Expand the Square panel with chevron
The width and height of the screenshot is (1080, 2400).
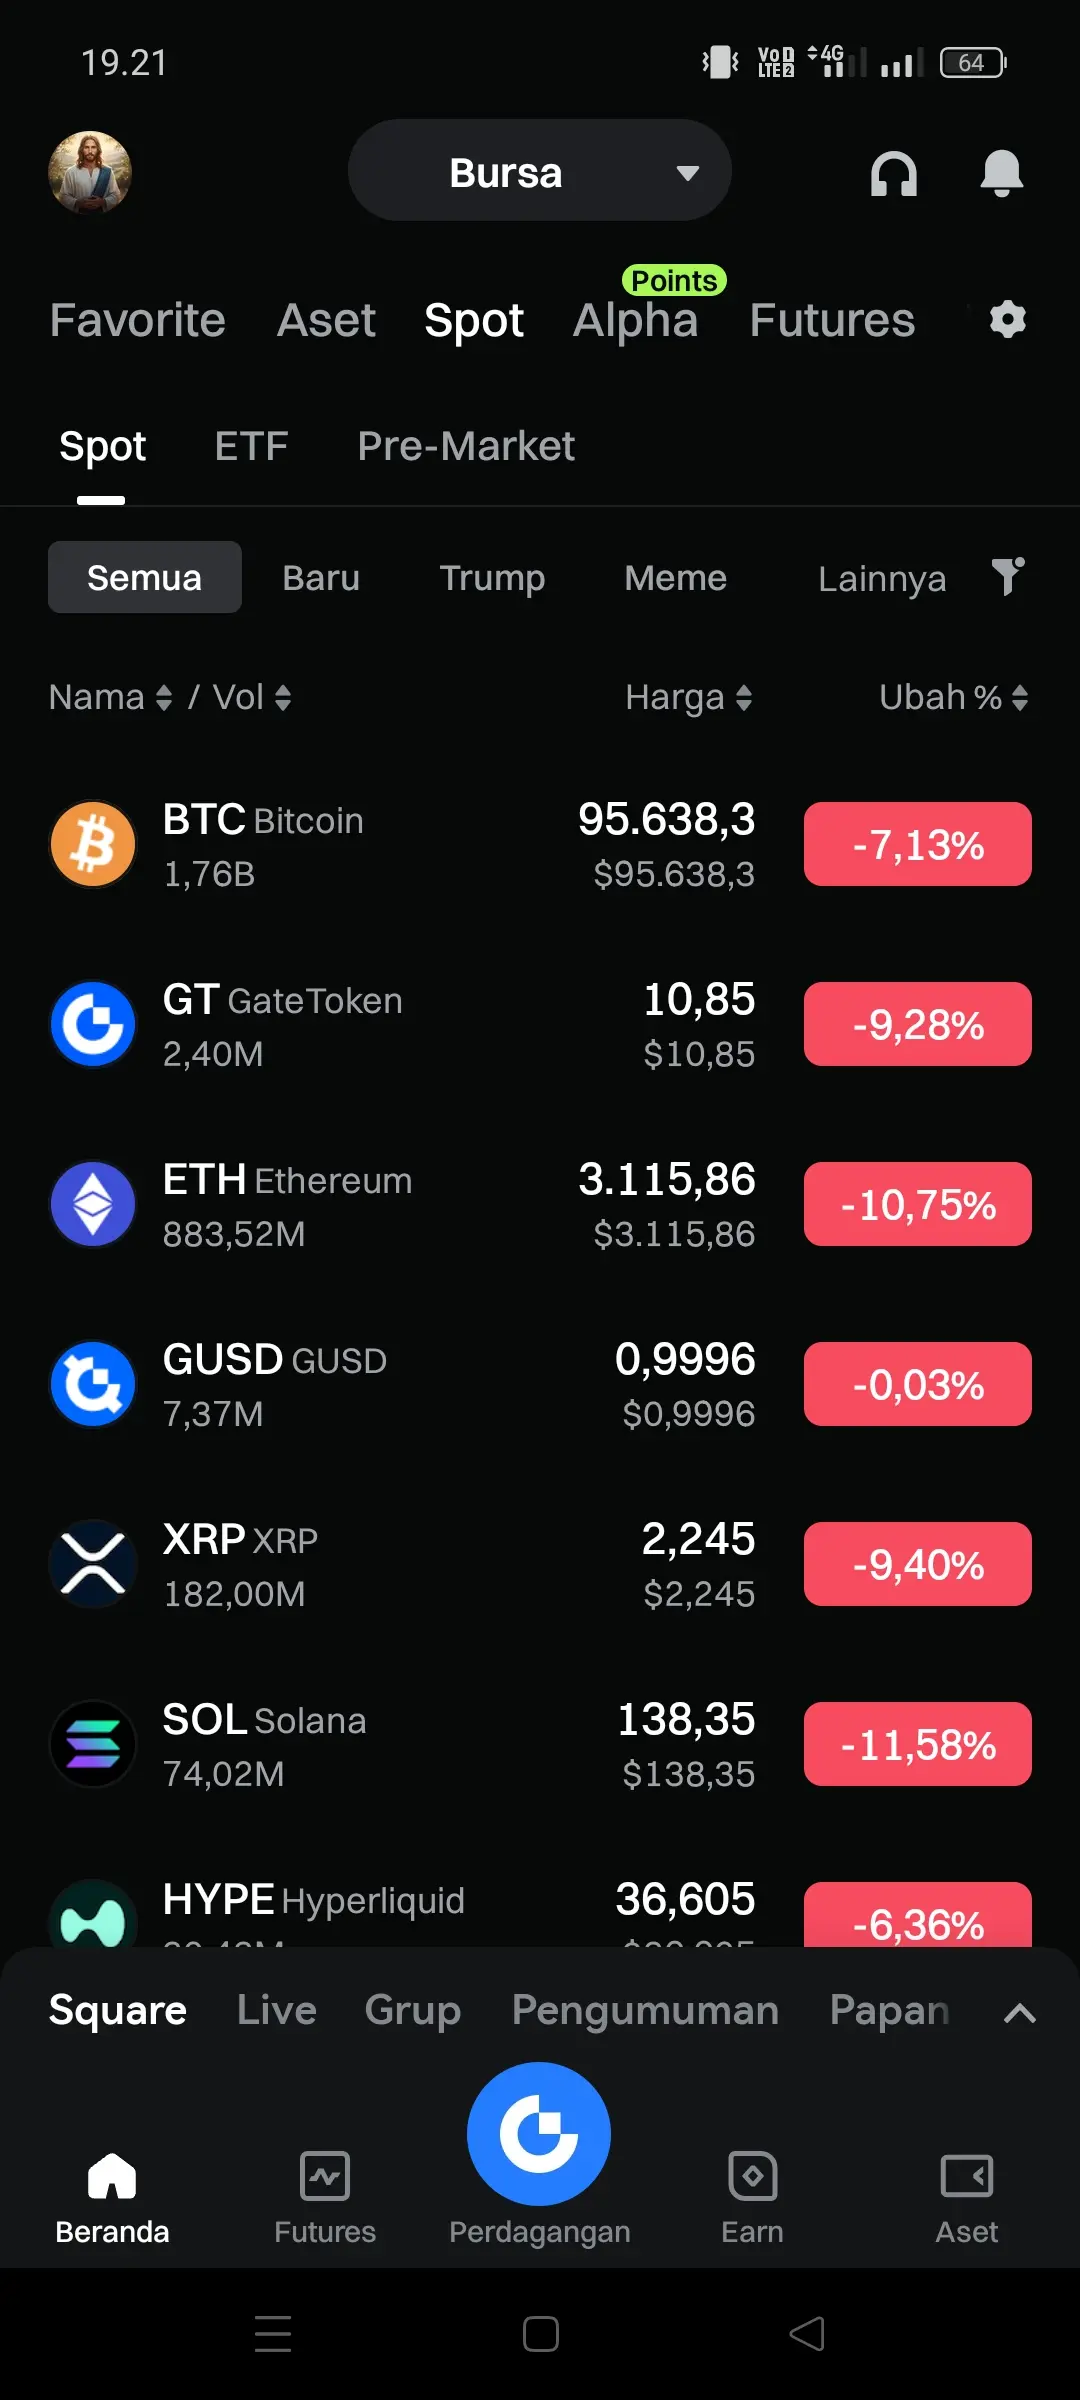coord(1019,2012)
